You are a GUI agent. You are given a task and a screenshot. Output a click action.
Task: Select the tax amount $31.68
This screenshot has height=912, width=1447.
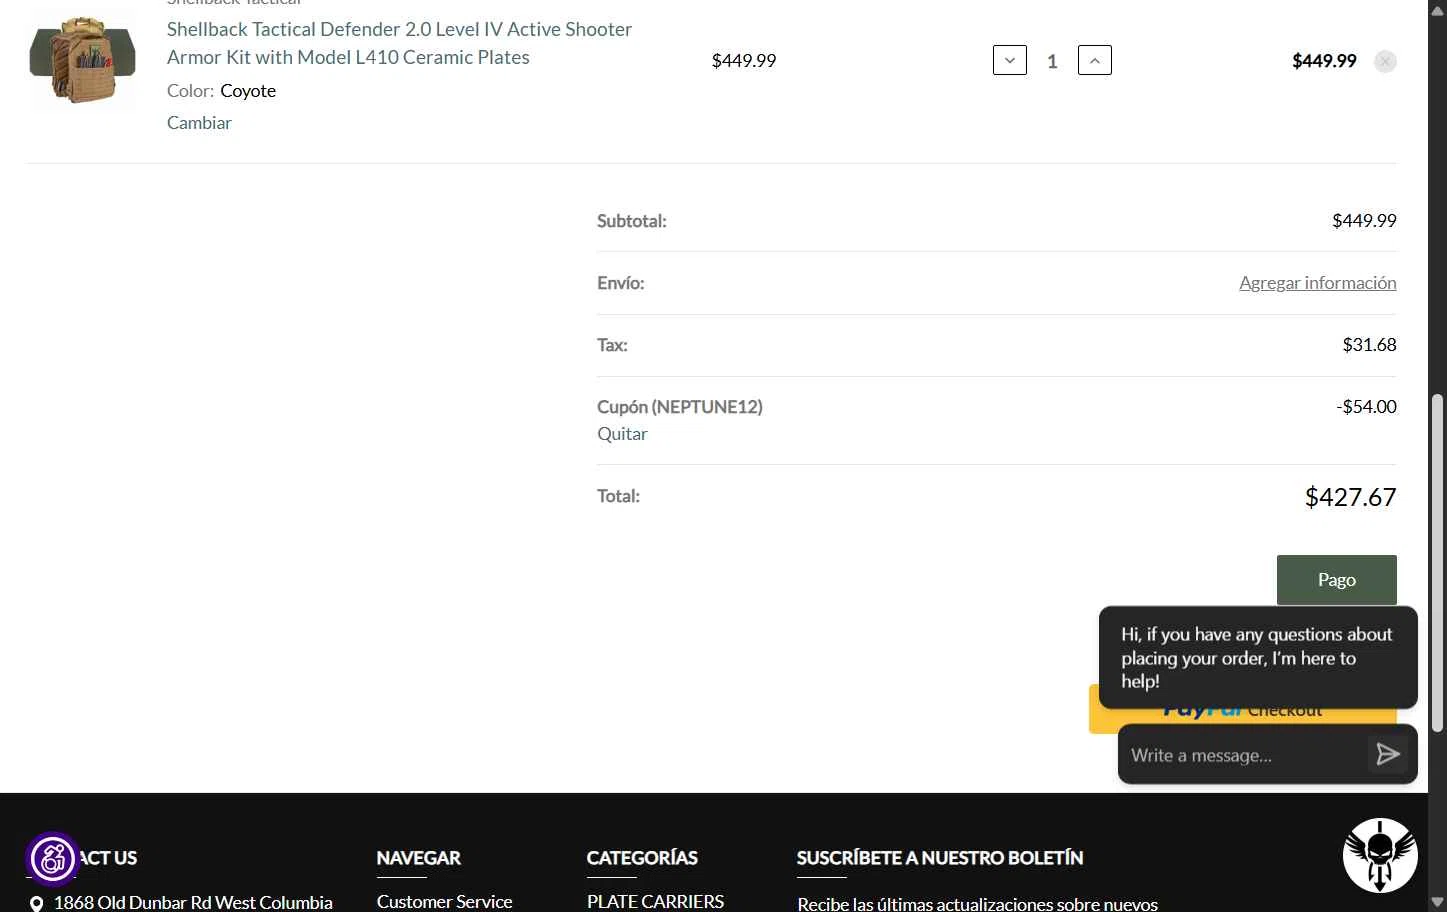point(1369,345)
